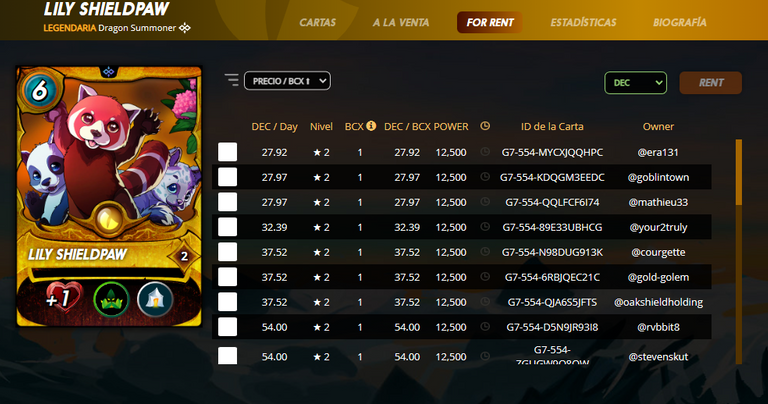Click the LILY SHIELDPAW page title

[x=106, y=9]
